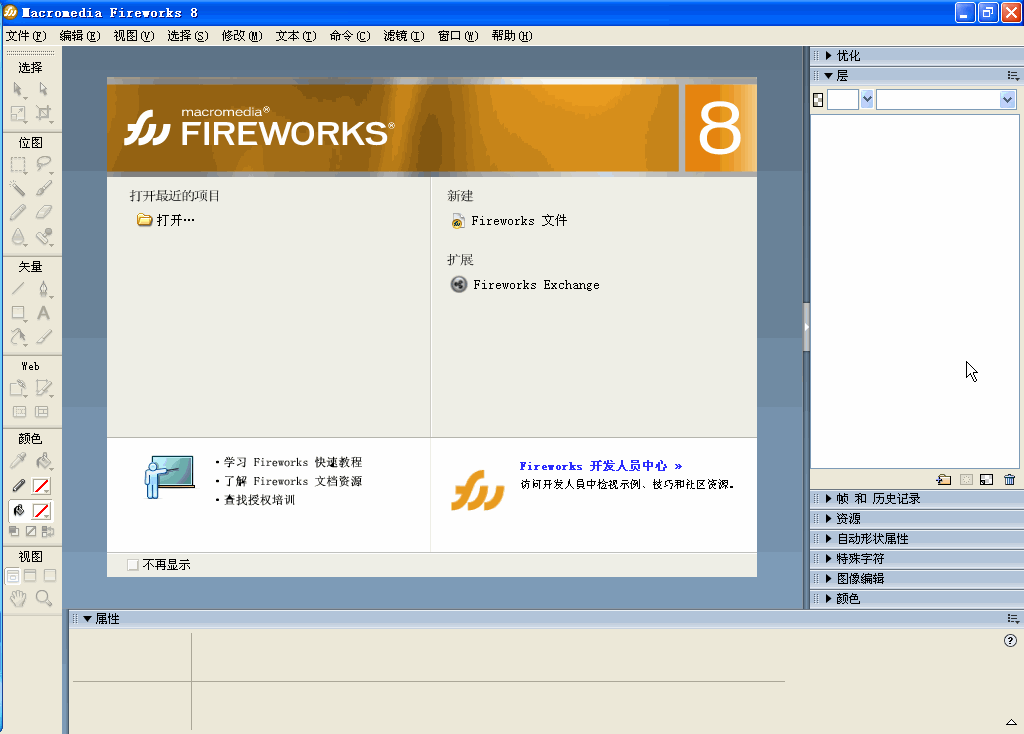Select the Pointer tool
1024x734 pixels.
(x=18, y=89)
